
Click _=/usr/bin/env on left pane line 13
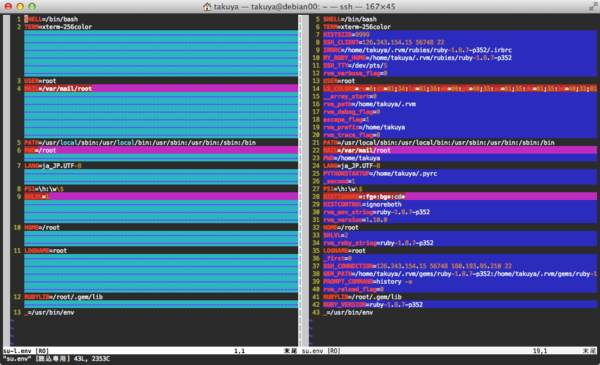[49, 312]
